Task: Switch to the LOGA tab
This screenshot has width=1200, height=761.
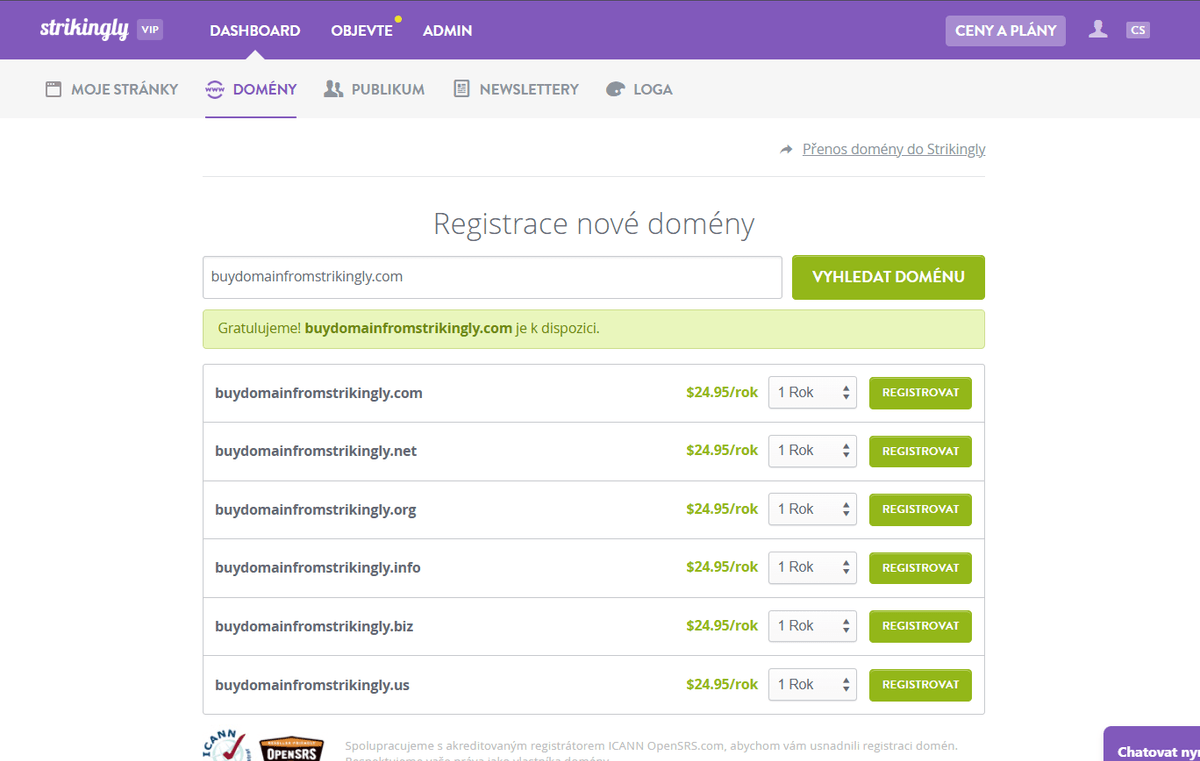Action: coord(639,89)
